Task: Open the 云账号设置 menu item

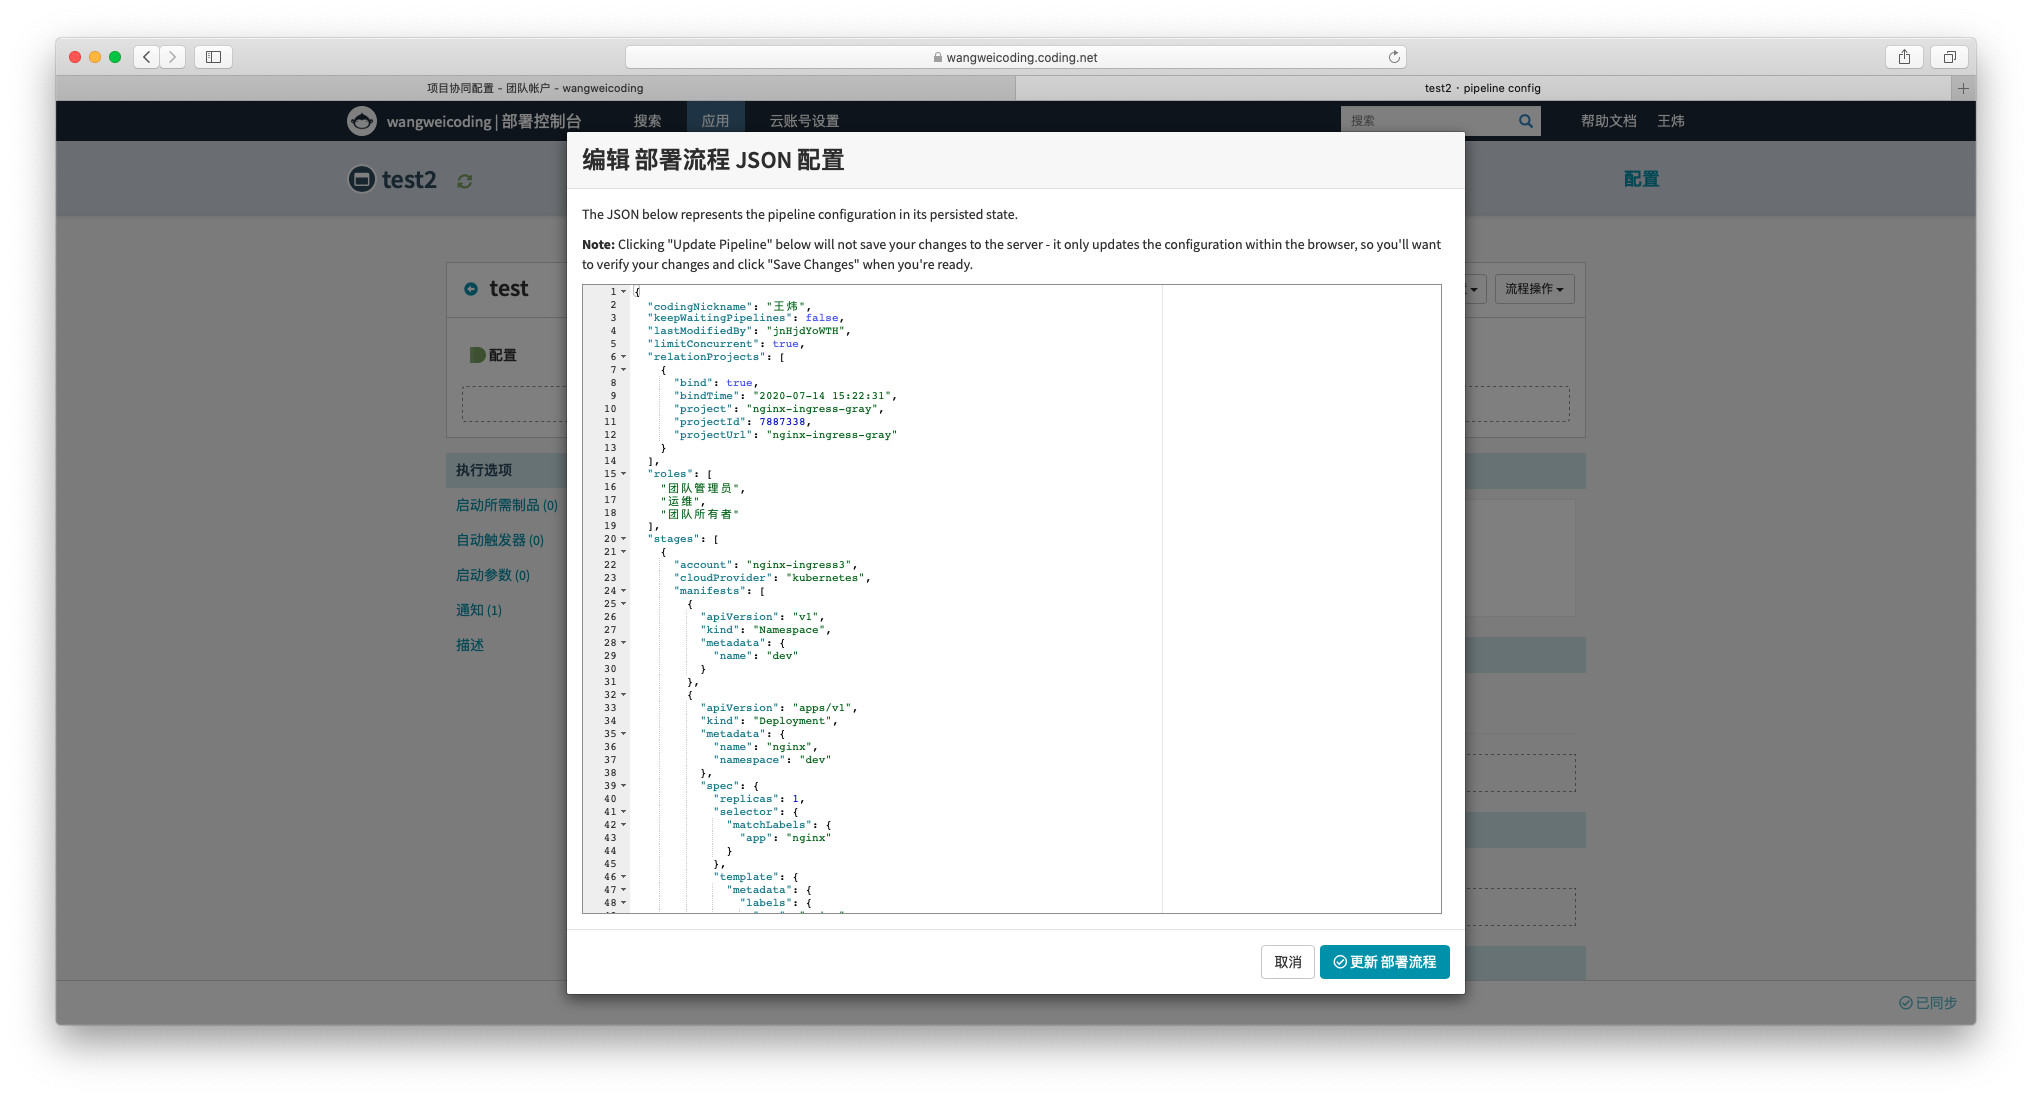Action: pyautogui.click(x=804, y=121)
